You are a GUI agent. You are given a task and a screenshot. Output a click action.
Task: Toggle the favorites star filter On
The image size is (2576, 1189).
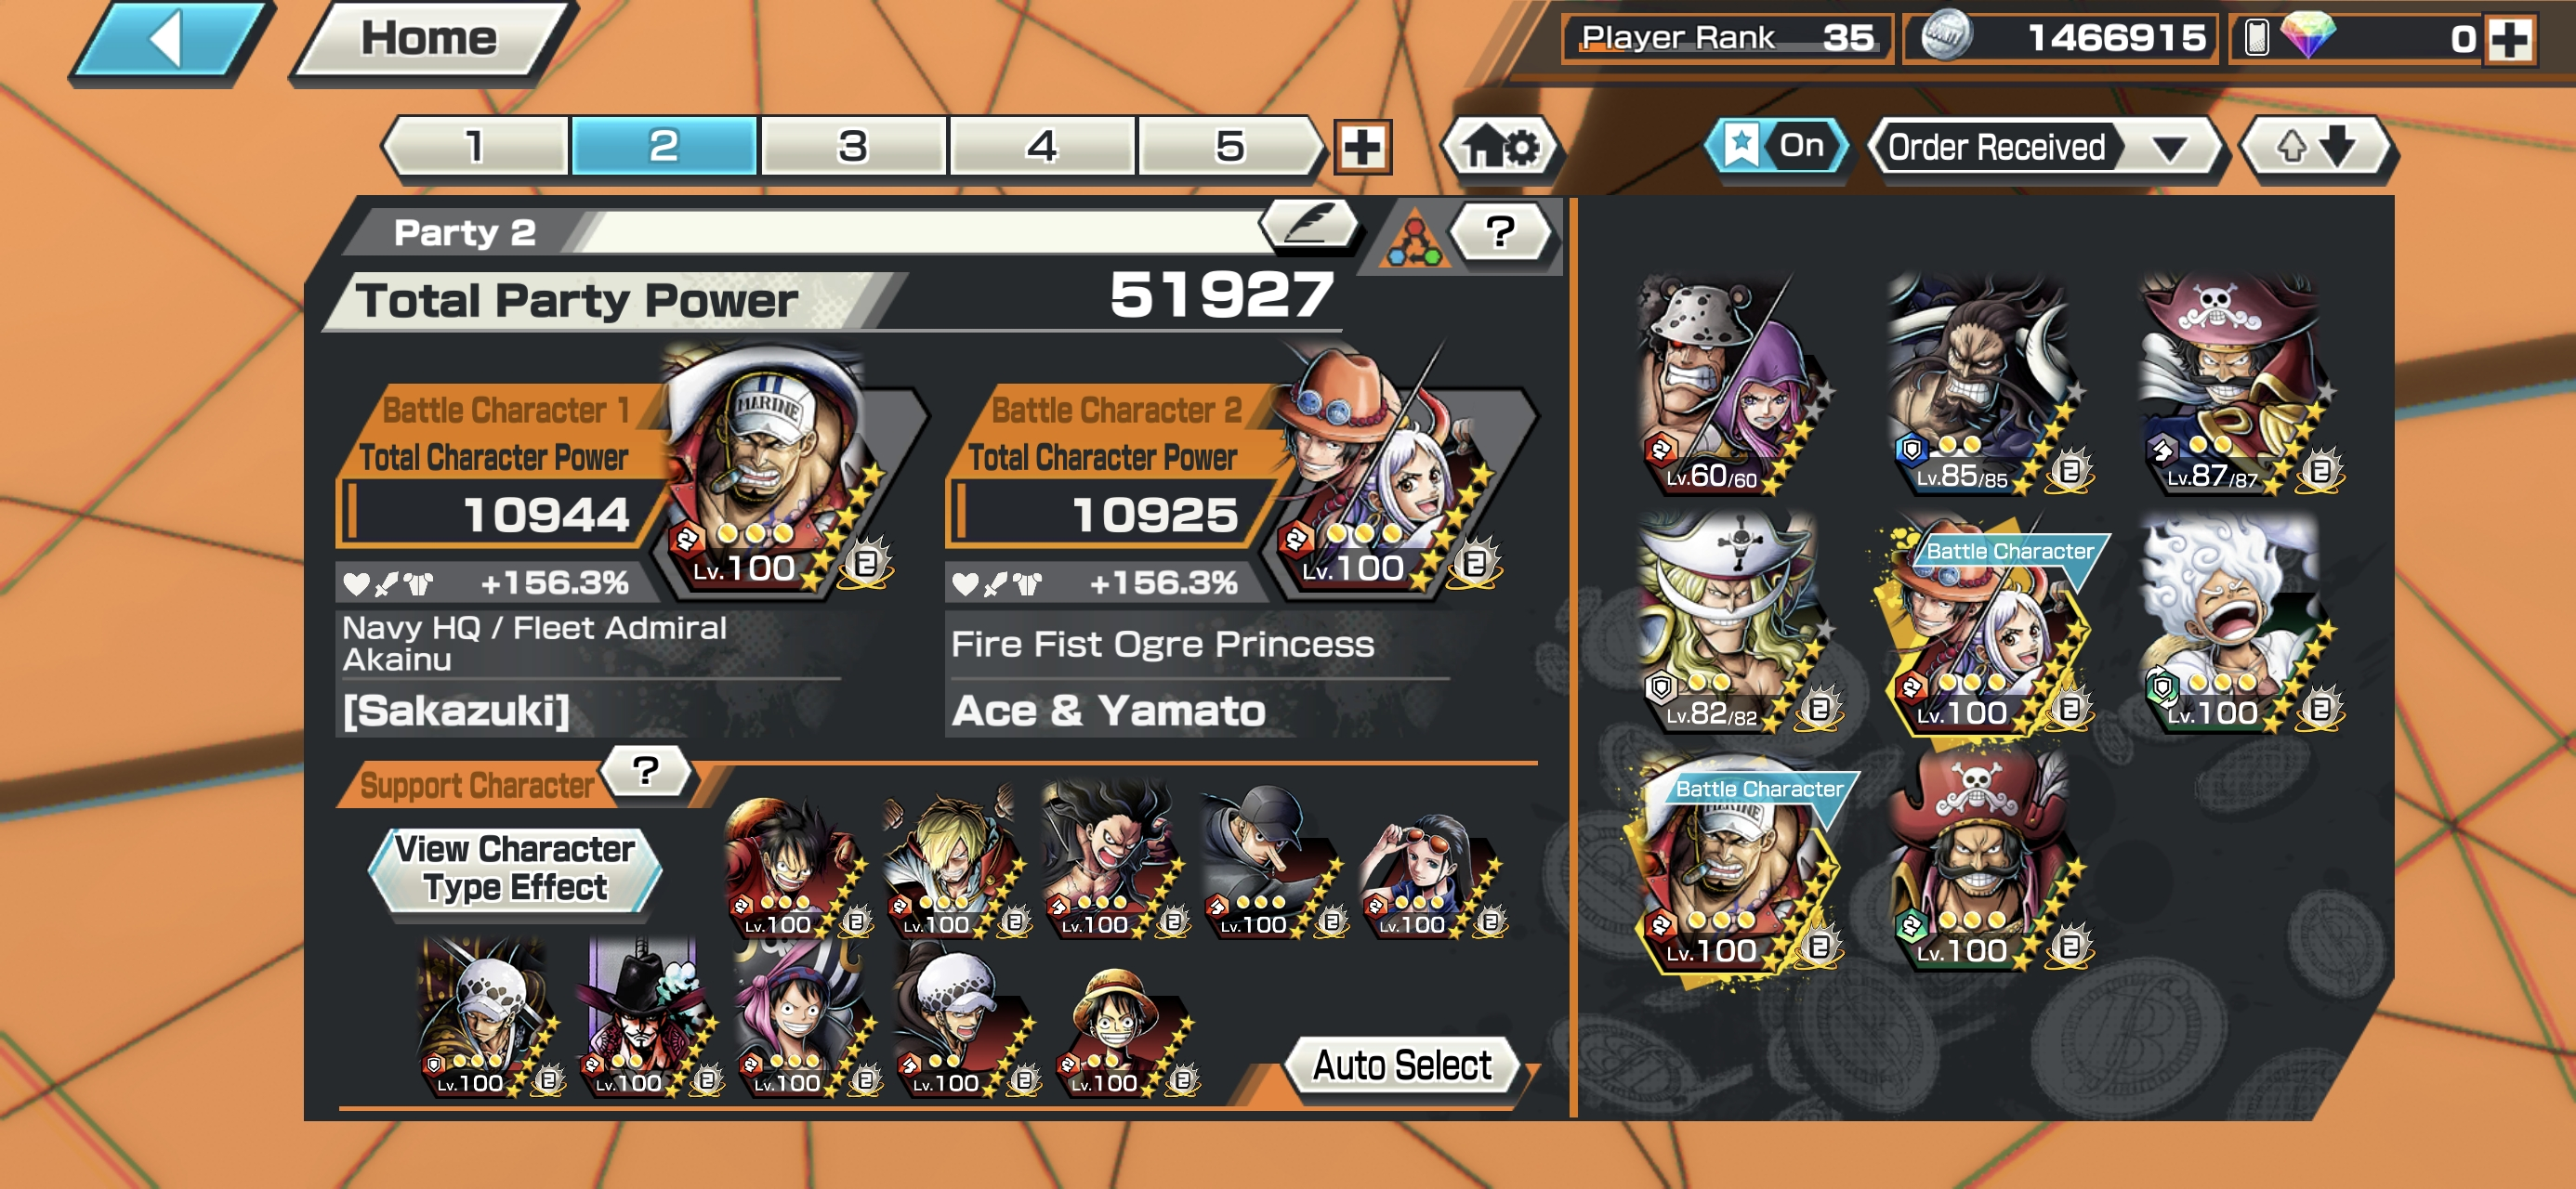click(x=1776, y=146)
